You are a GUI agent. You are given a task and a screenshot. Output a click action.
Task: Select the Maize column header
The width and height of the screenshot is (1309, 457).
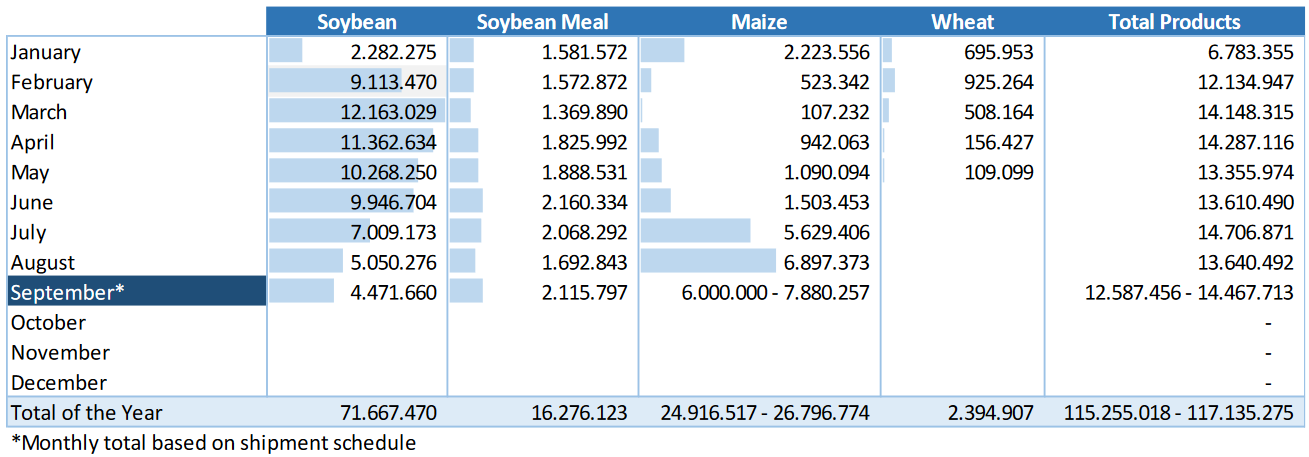(x=759, y=22)
